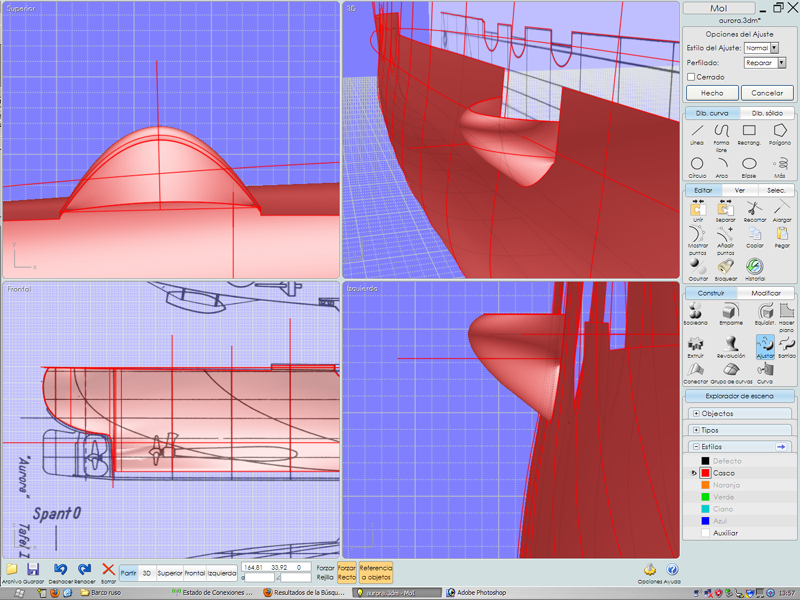Select the Círculo drawing tool
Viewport: 800px width, 600px height.
697,167
